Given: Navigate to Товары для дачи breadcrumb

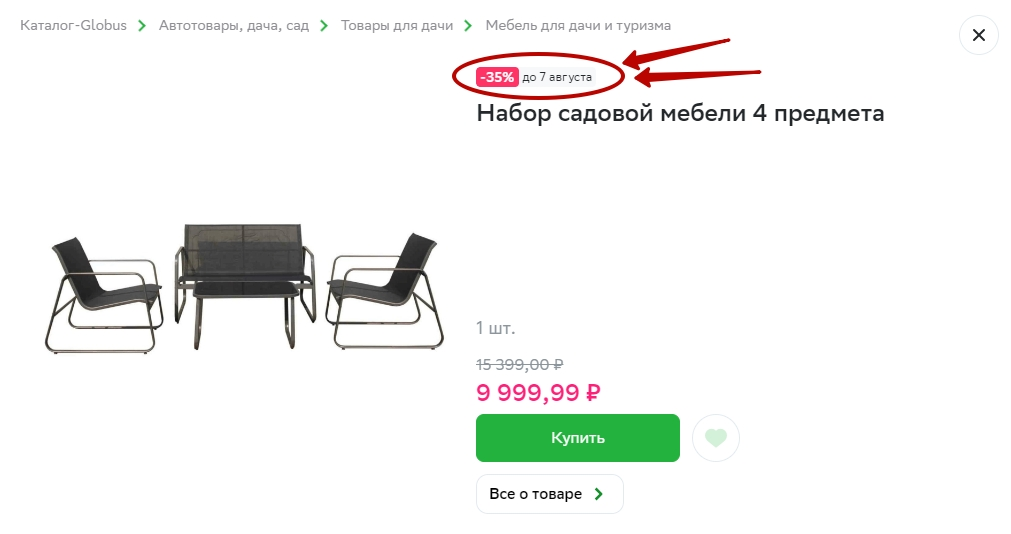Looking at the screenshot, I should click(397, 26).
